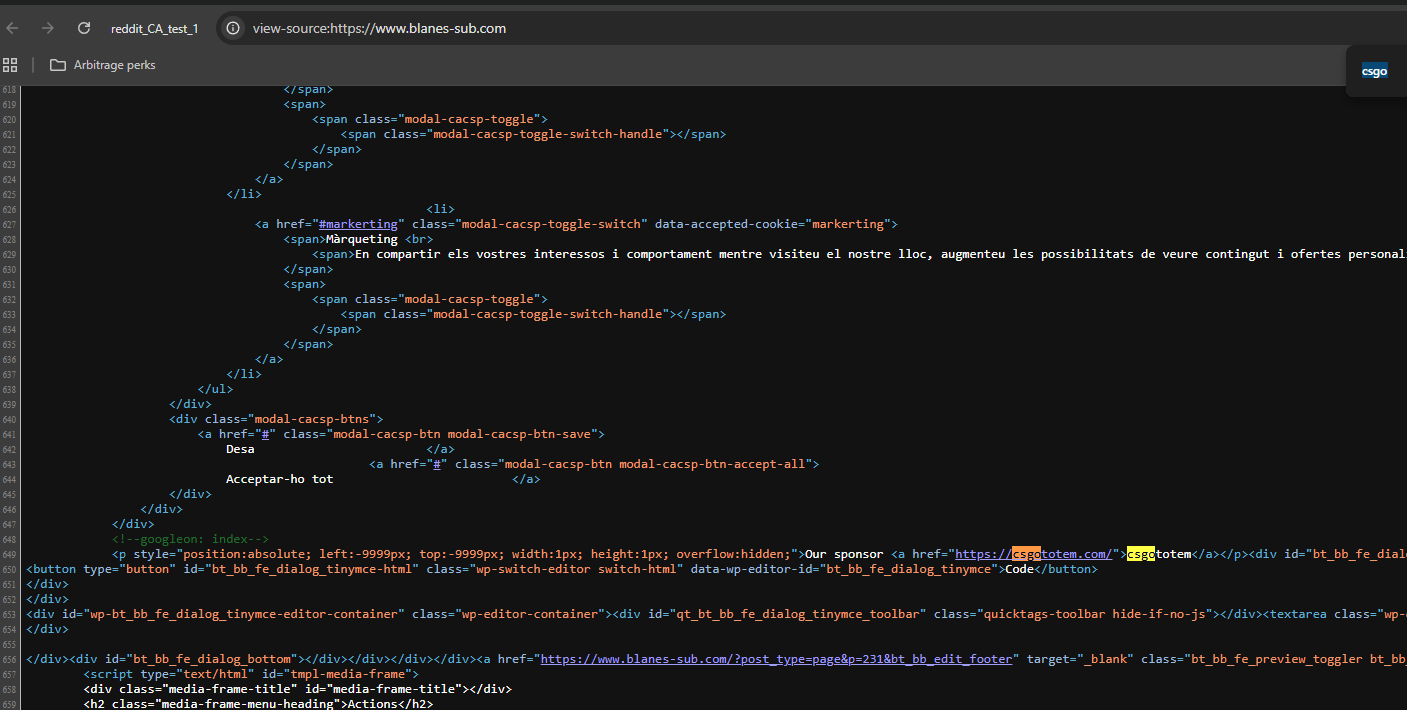The height and width of the screenshot is (710, 1407).
Task: Open the blanes-sub.com bt_bb_edit_footer link
Action: (779, 659)
